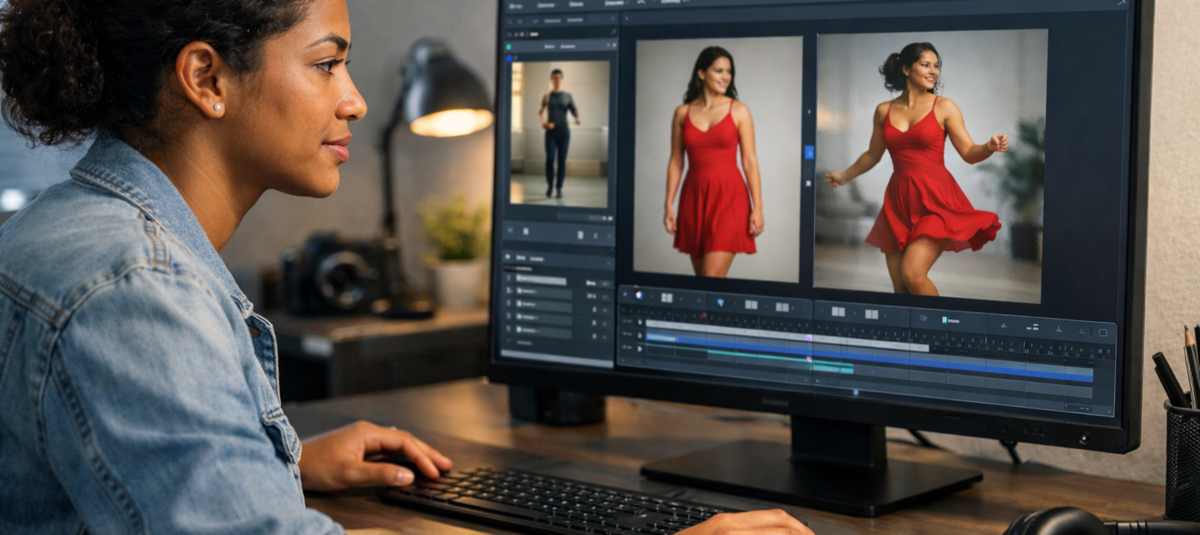1200x535 pixels.
Task: Click the trash icon below the small source preview
Action: point(580,234)
